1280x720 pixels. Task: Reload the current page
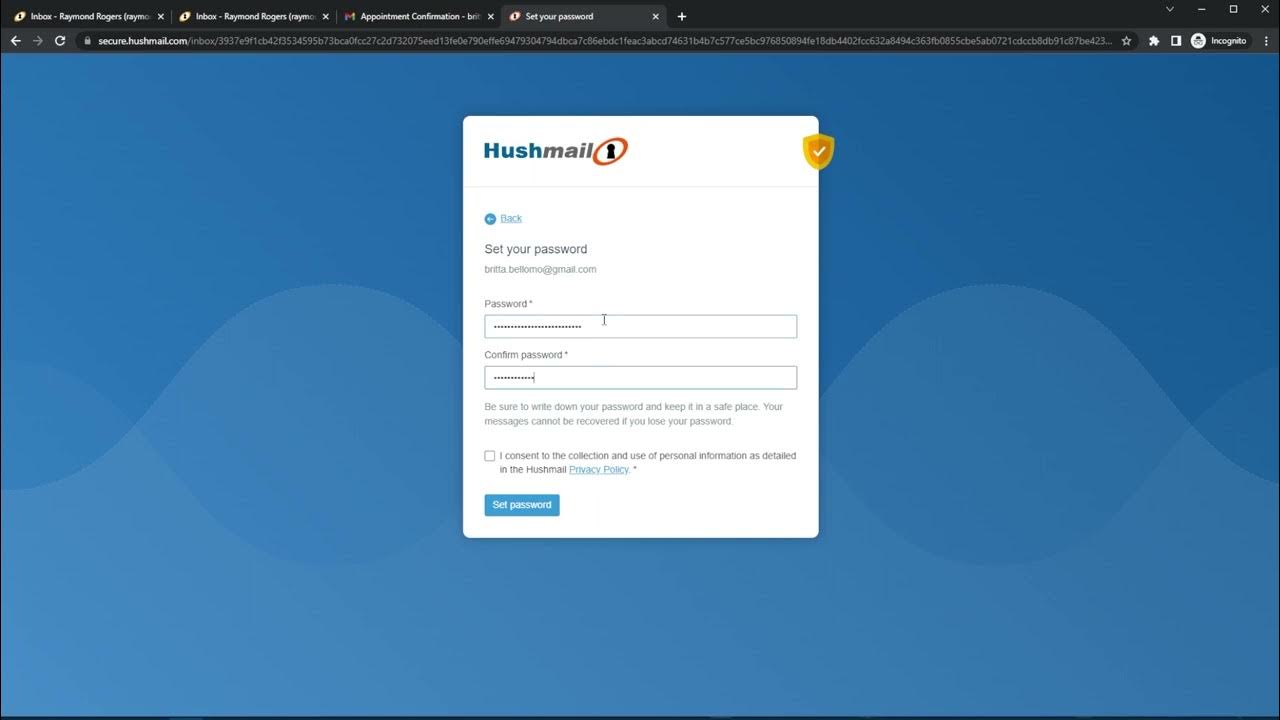click(60, 41)
